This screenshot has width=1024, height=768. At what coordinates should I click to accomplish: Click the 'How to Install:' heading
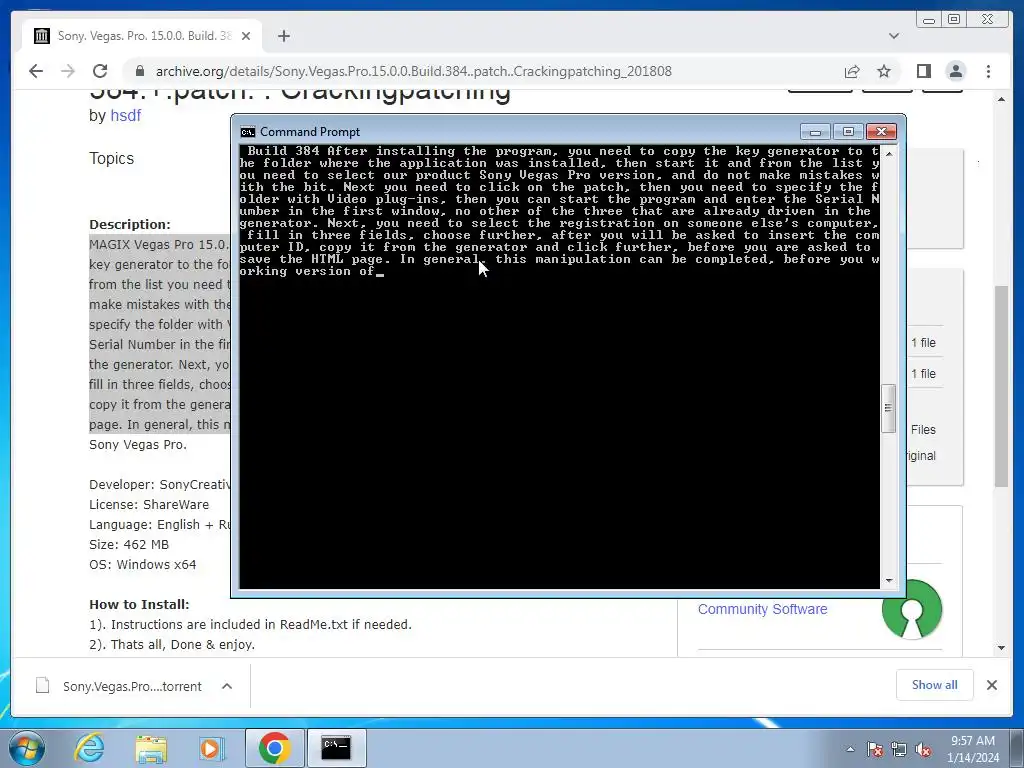point(139,605)
